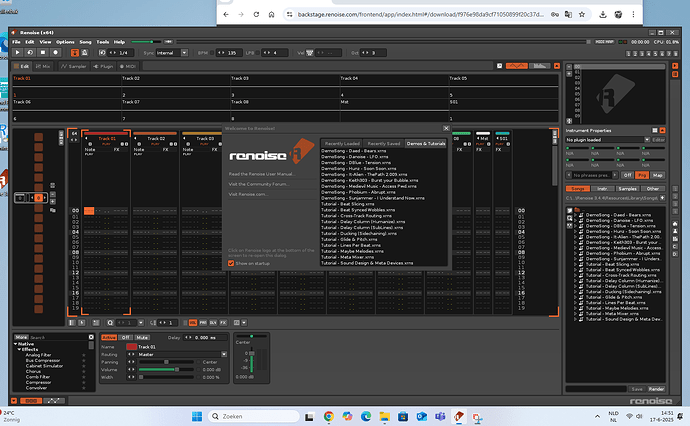
Task: Switch to the Plugin tab
Action: coord(103,66)
